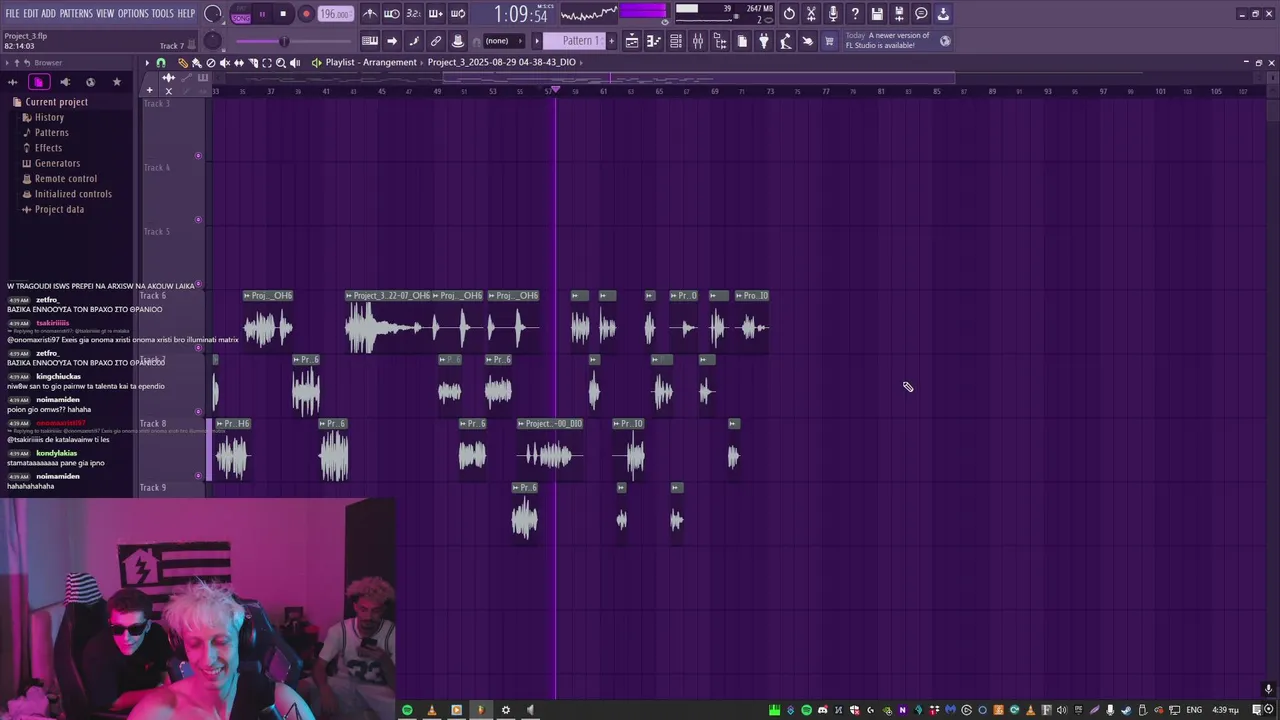Open the ADD menu
The height and width of the screenshot is (720, 1280).
point(48,13)
